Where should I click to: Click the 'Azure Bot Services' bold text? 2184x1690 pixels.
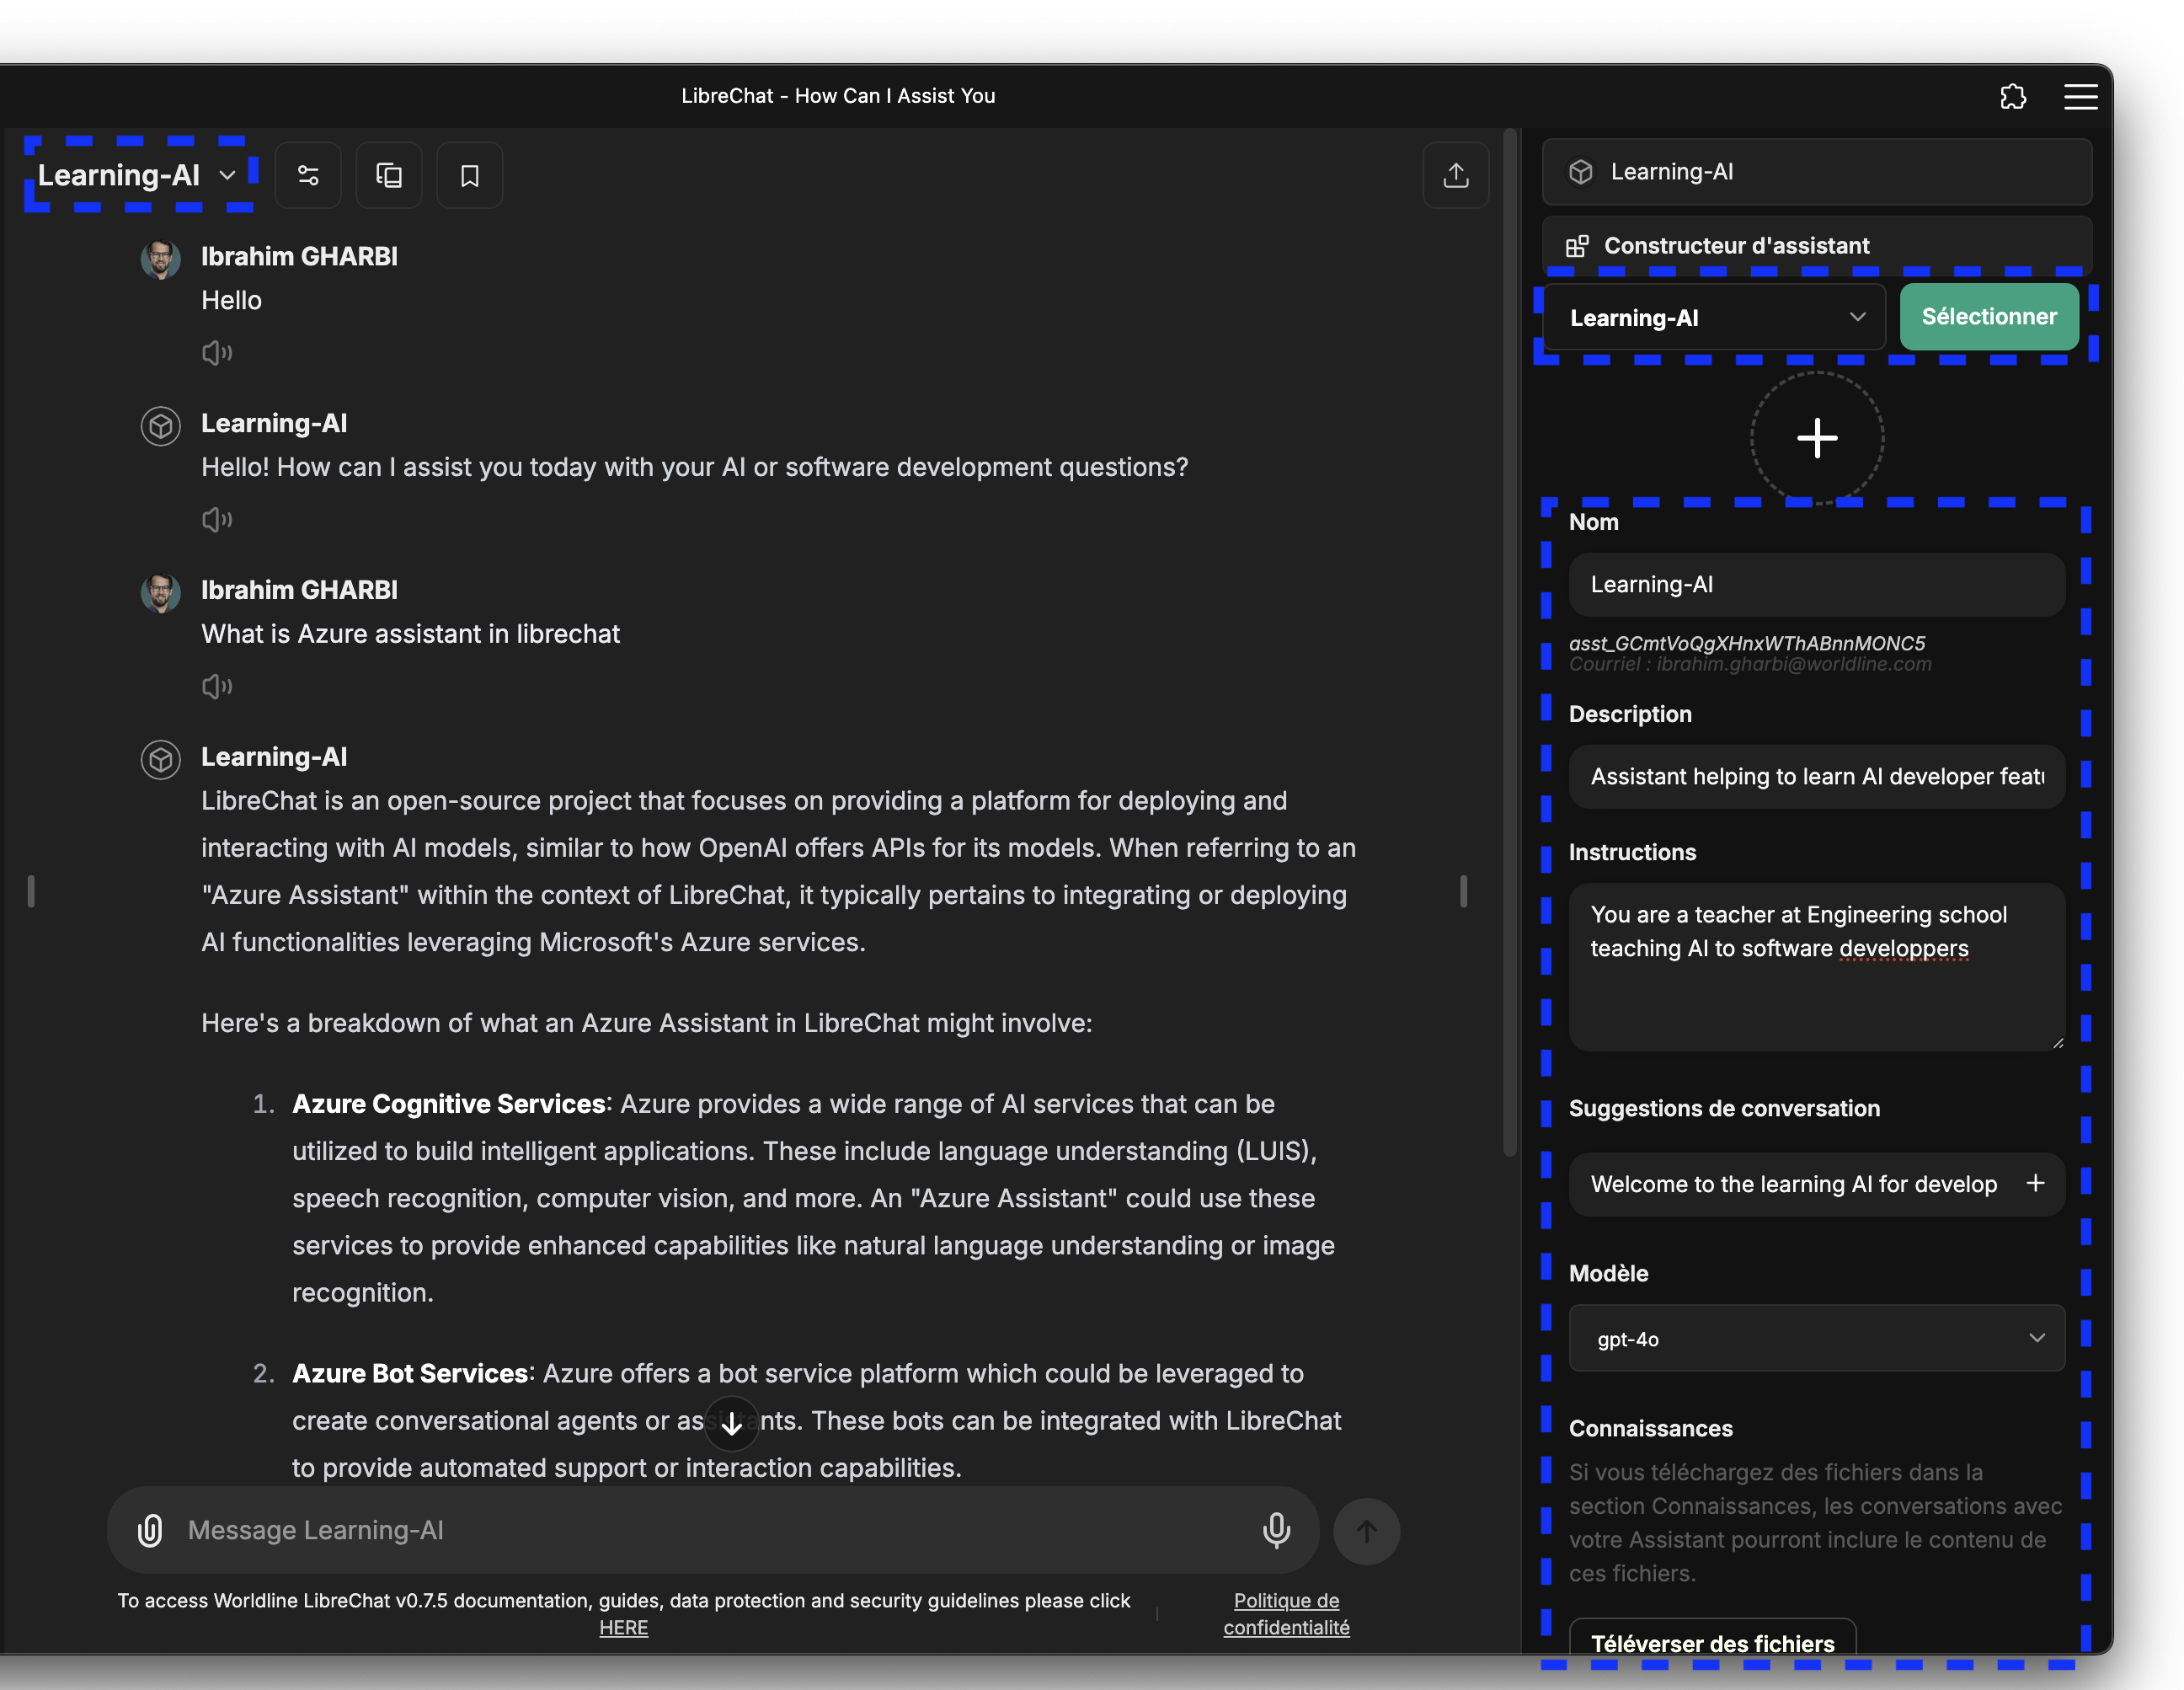coord(410,1374)
